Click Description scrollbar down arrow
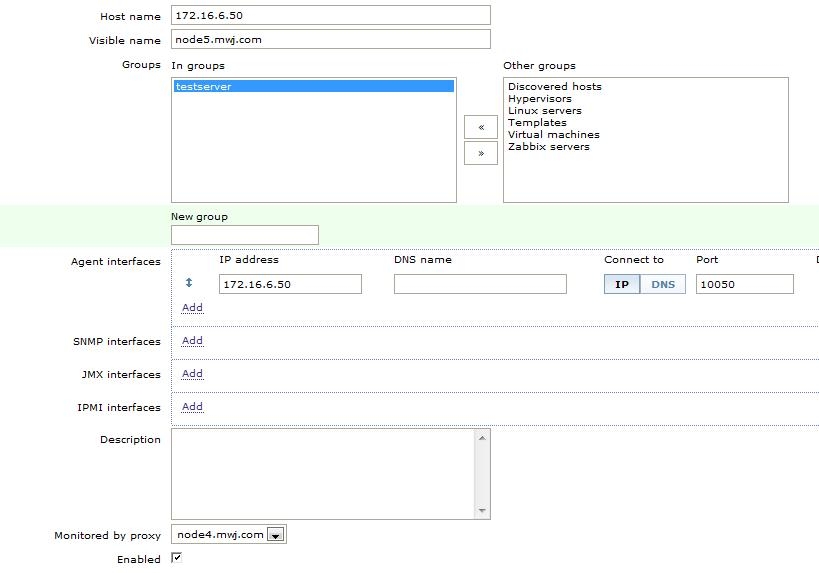This screenshot has width=819, height=573. pyautogui.click(x=482, y=510)
